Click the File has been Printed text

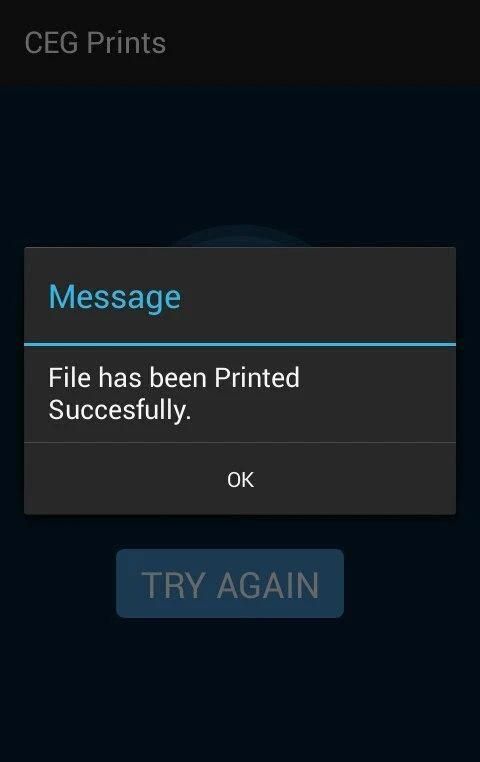pyautogui.click(x=174, y=378)
